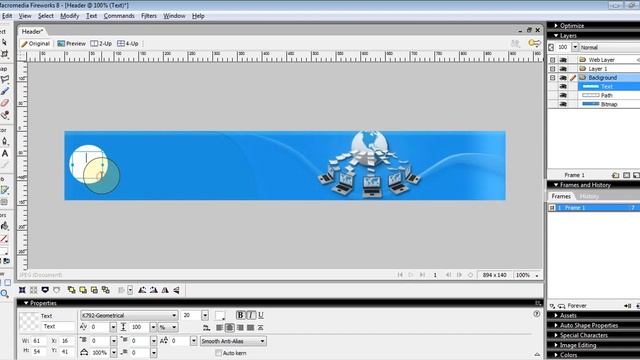
Task: Click the left text alignment button
Action: [219, 327]
